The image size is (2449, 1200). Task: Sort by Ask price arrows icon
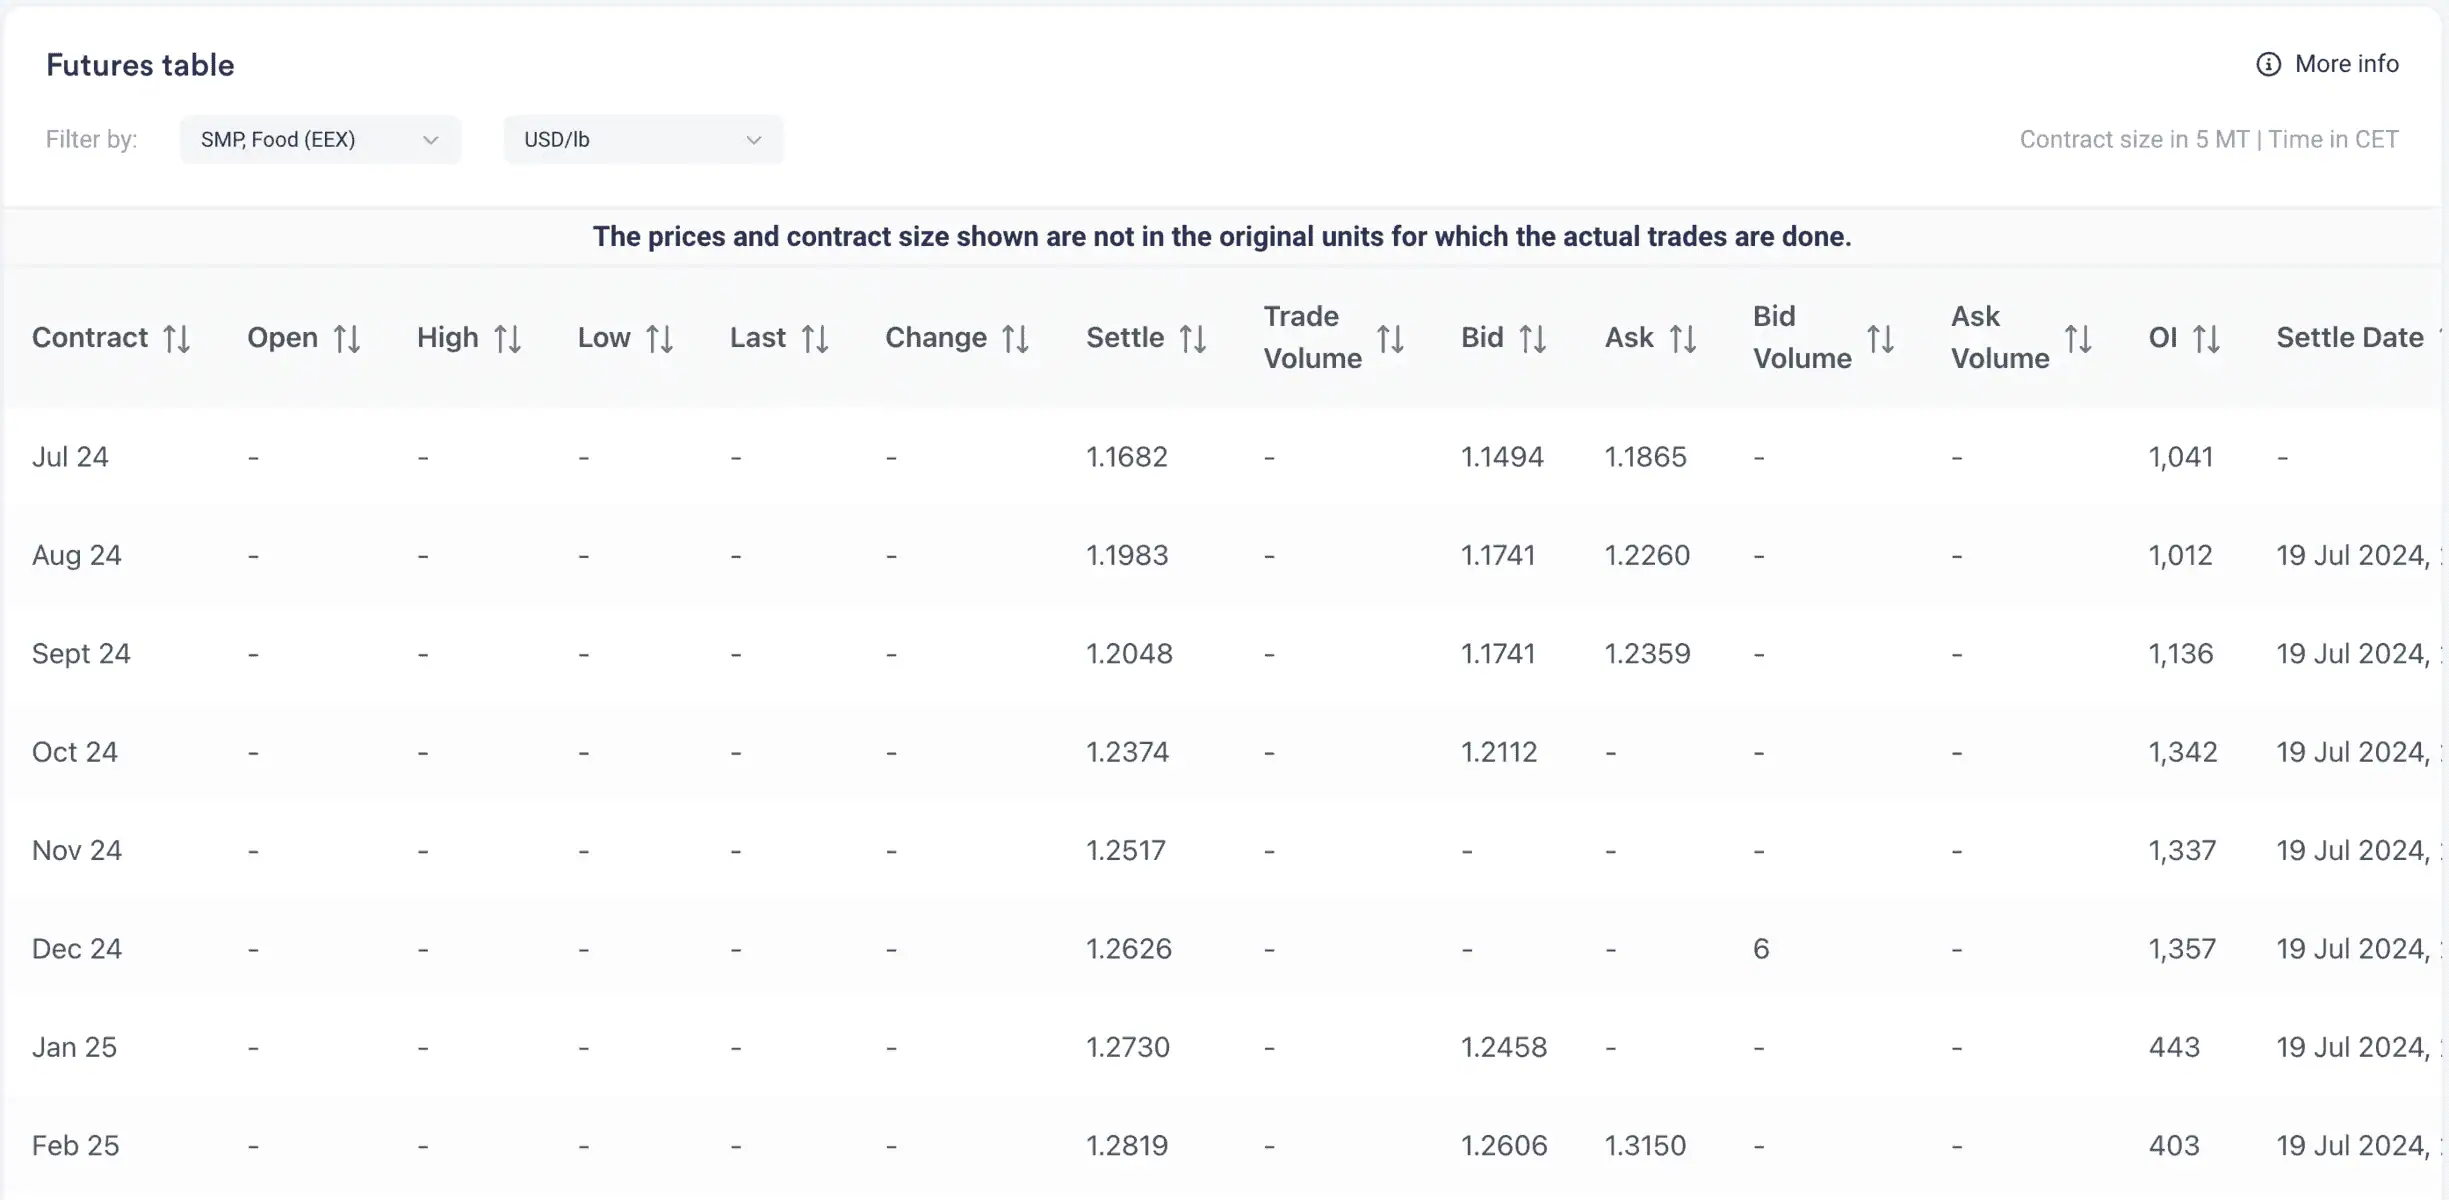click(x=1683, y=339)
